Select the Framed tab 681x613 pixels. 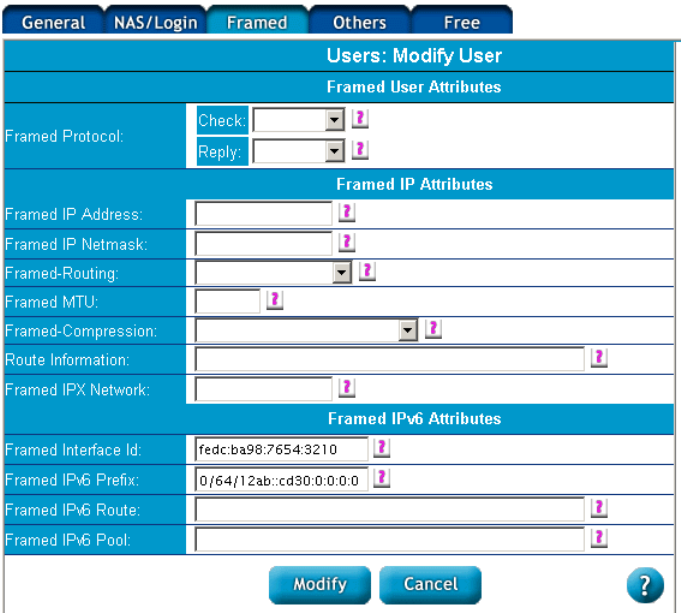(257, 20)
